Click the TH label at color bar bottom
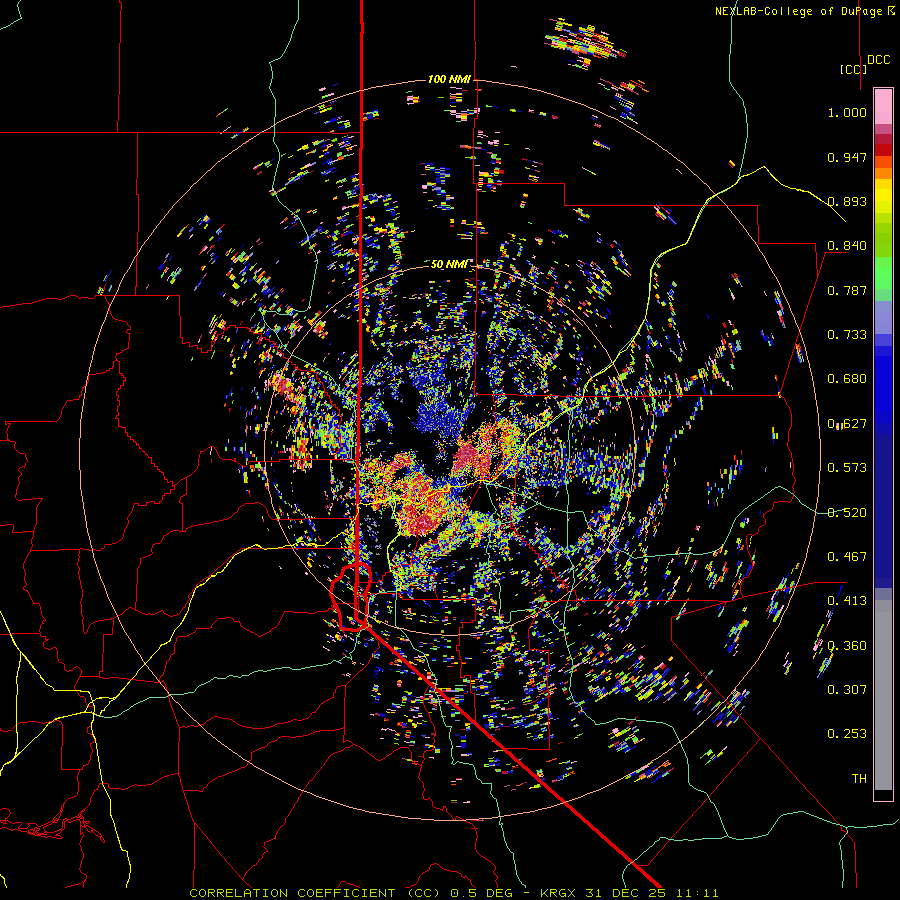 coord(859,779)
